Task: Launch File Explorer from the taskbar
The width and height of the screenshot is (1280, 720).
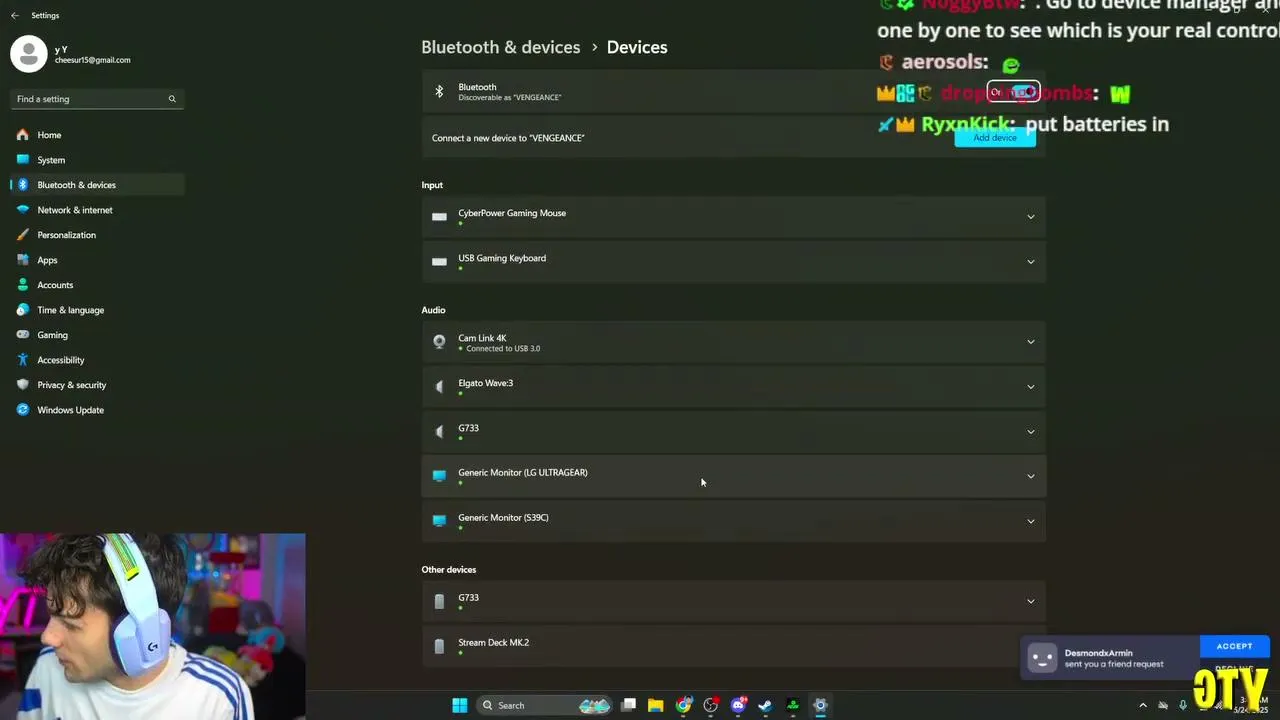Action: (x=655, y=705)
